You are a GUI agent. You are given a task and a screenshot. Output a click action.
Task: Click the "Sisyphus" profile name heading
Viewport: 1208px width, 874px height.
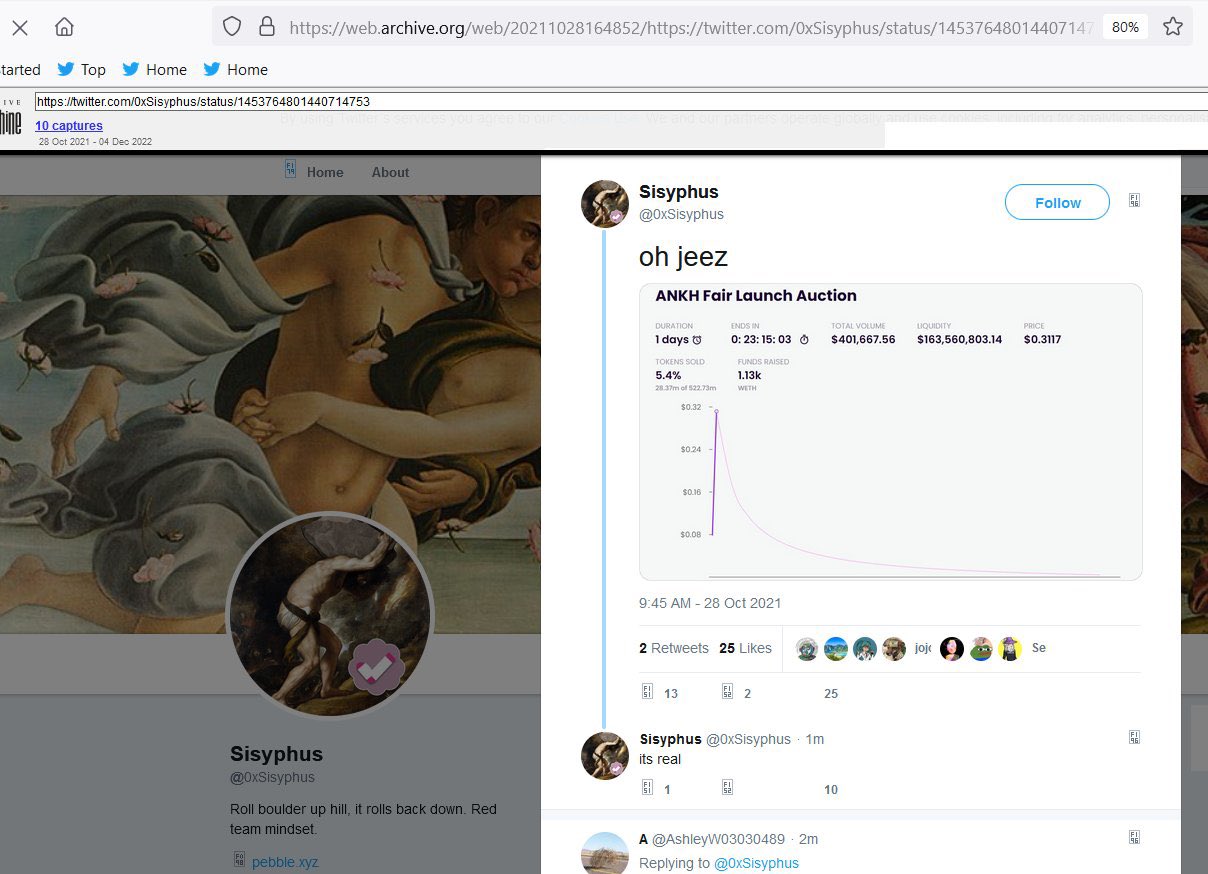coord(276,753)
